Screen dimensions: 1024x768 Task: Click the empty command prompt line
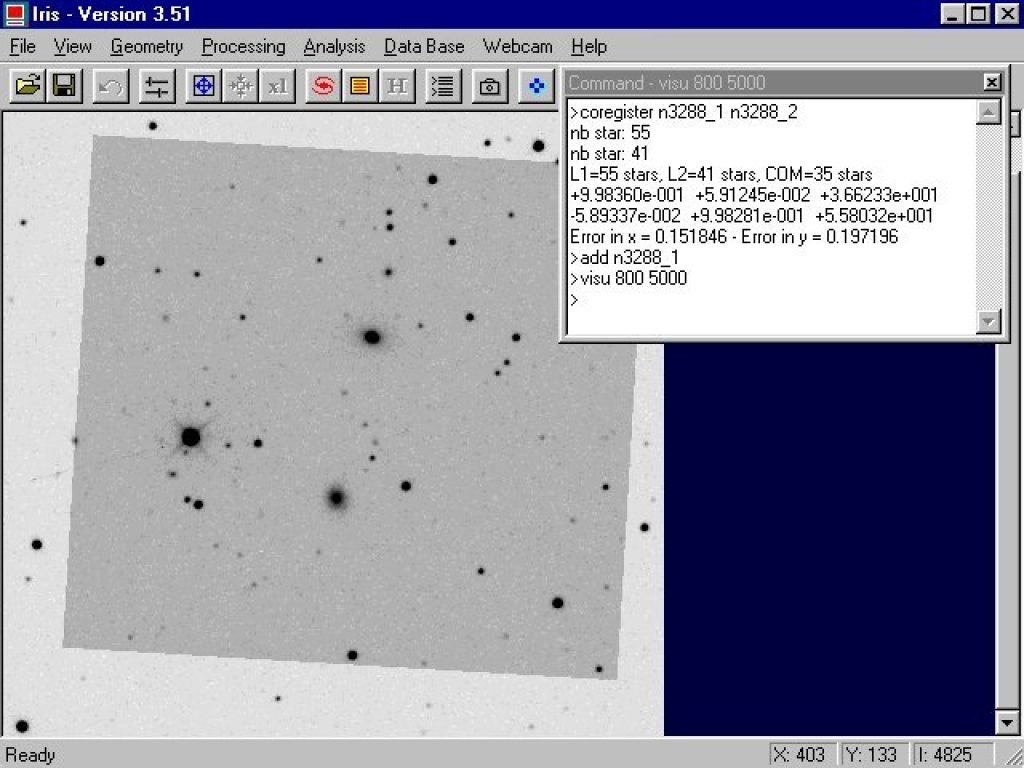pos(772,300)
